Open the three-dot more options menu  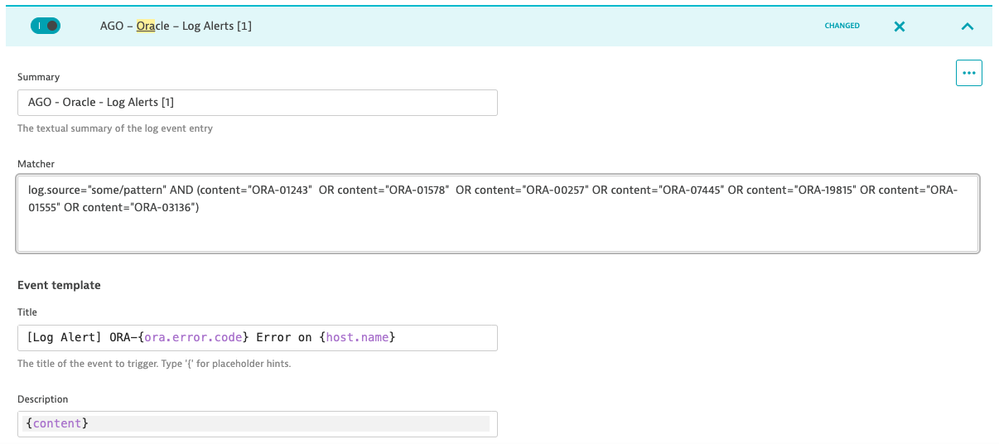968,73
